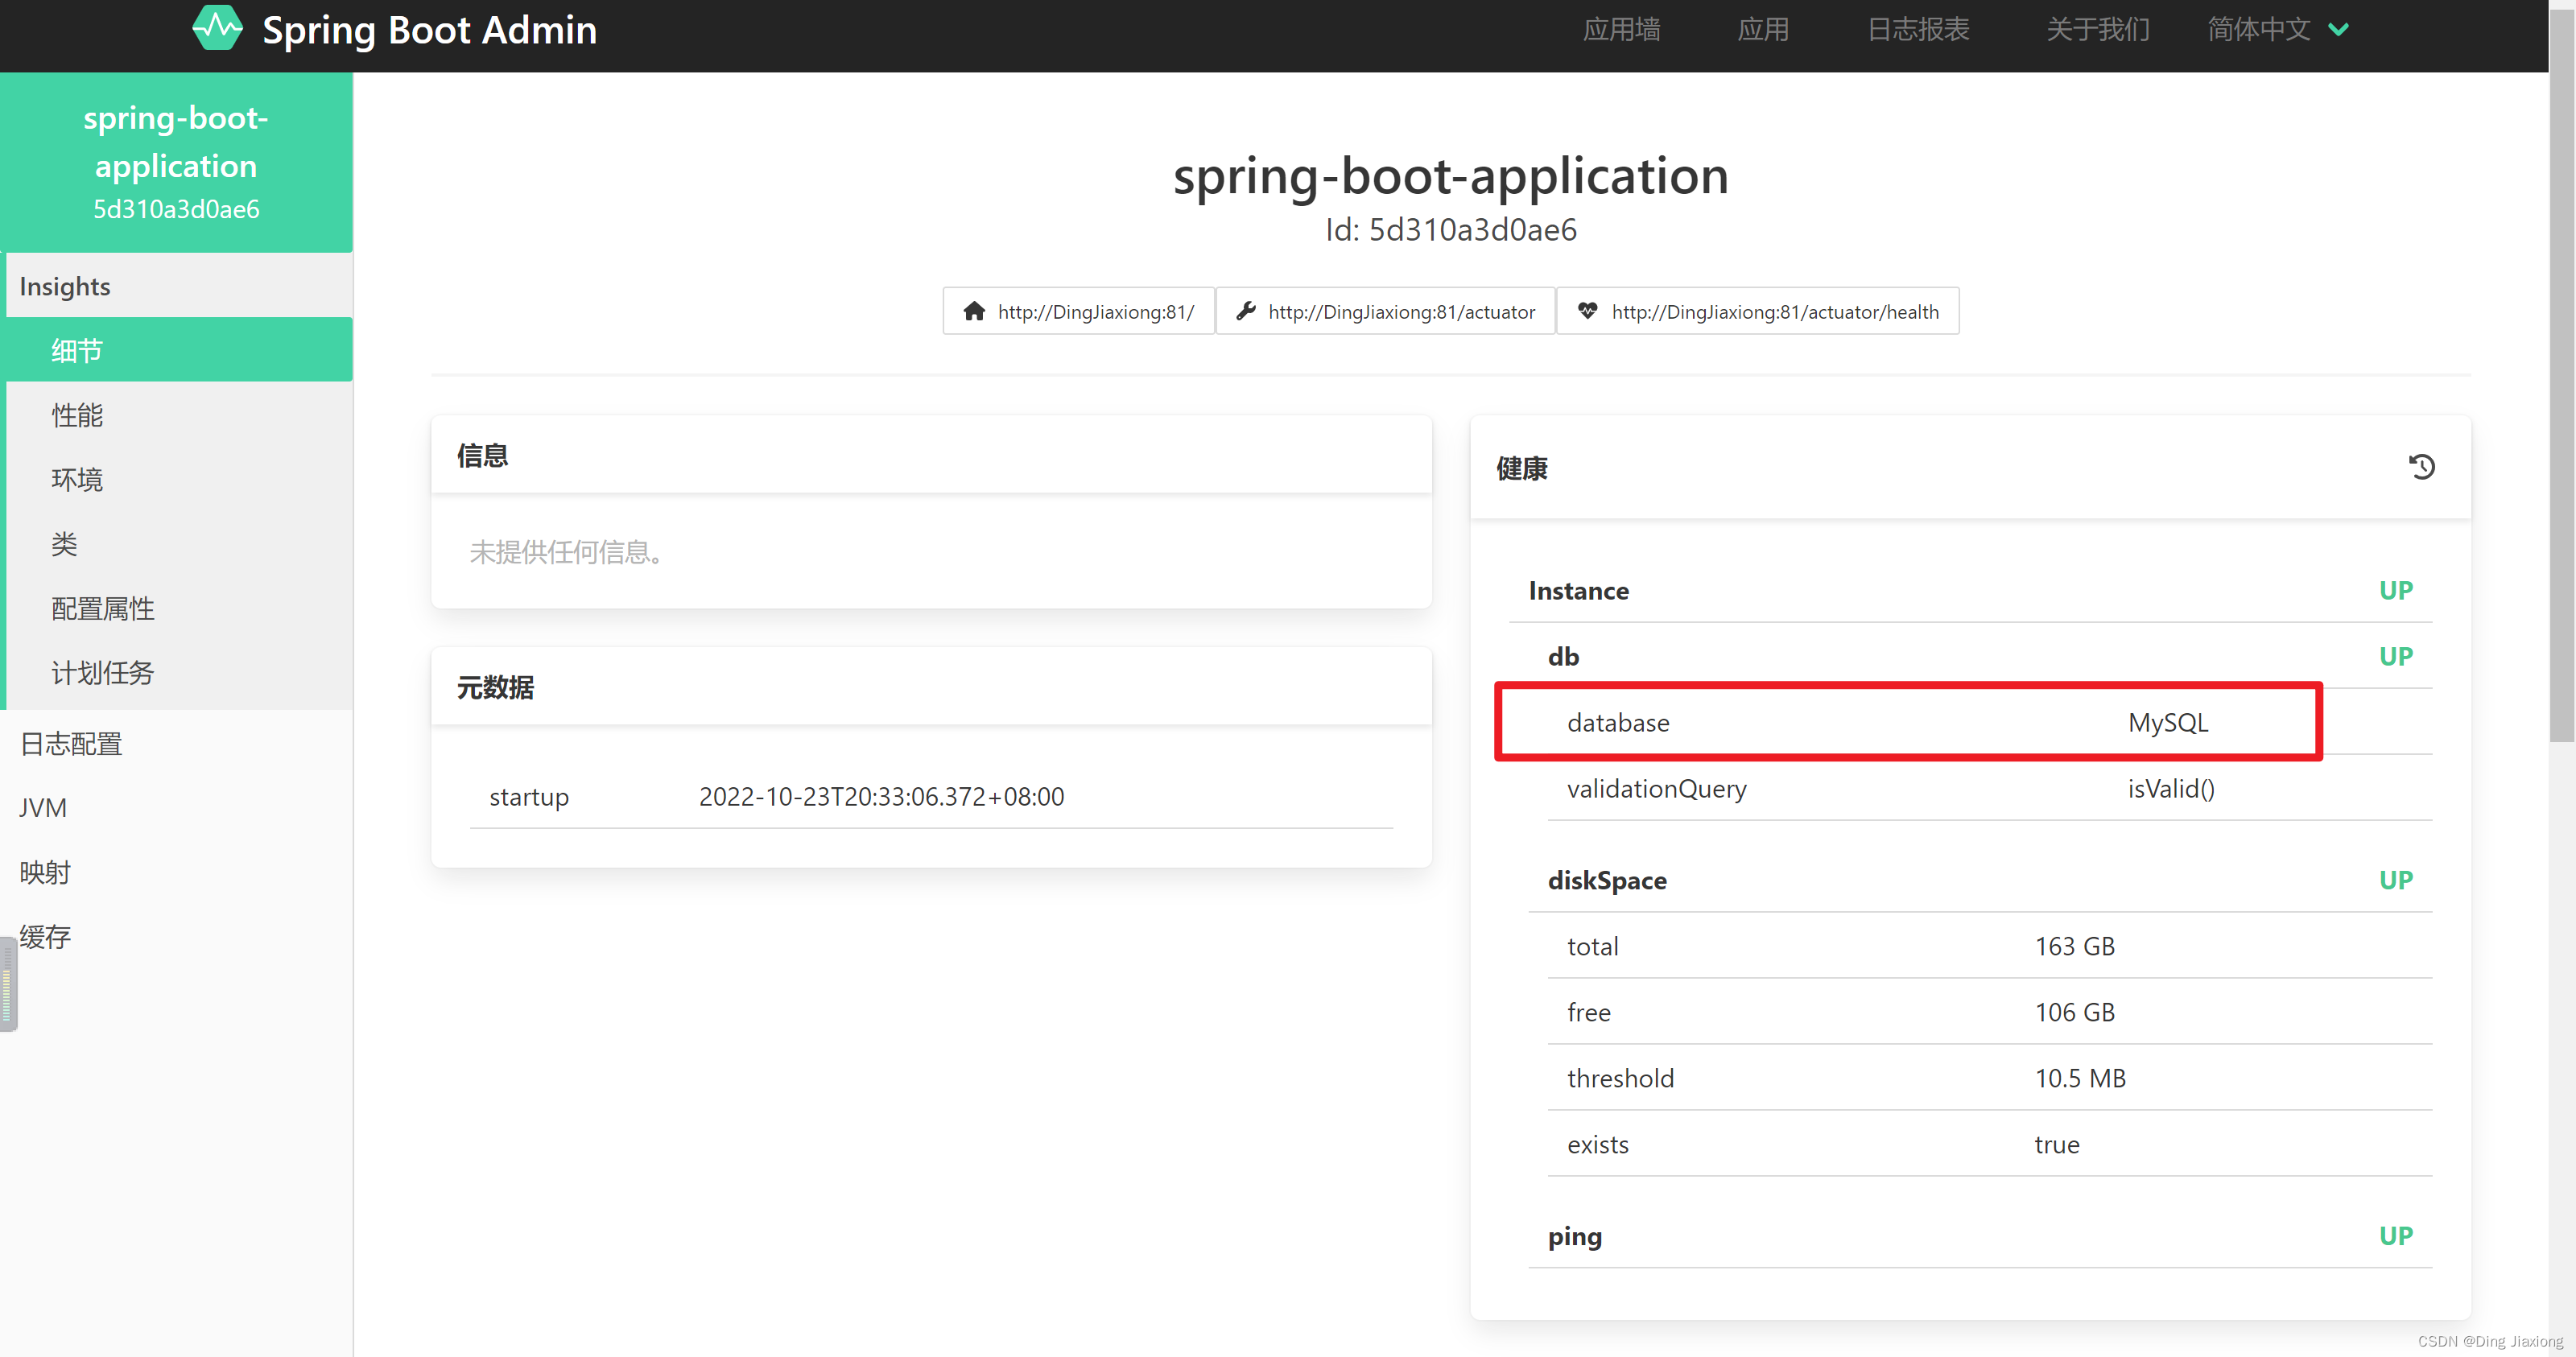
Task: Select the 环境 sidebar entry
Action: click(x=179, y=479)
